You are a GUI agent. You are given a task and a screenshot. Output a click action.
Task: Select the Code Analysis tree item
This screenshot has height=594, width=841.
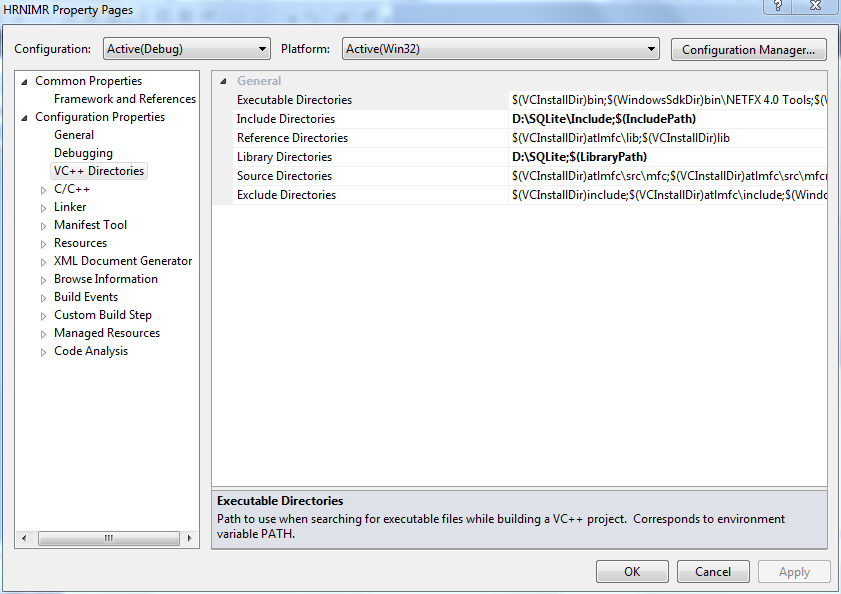90,350
